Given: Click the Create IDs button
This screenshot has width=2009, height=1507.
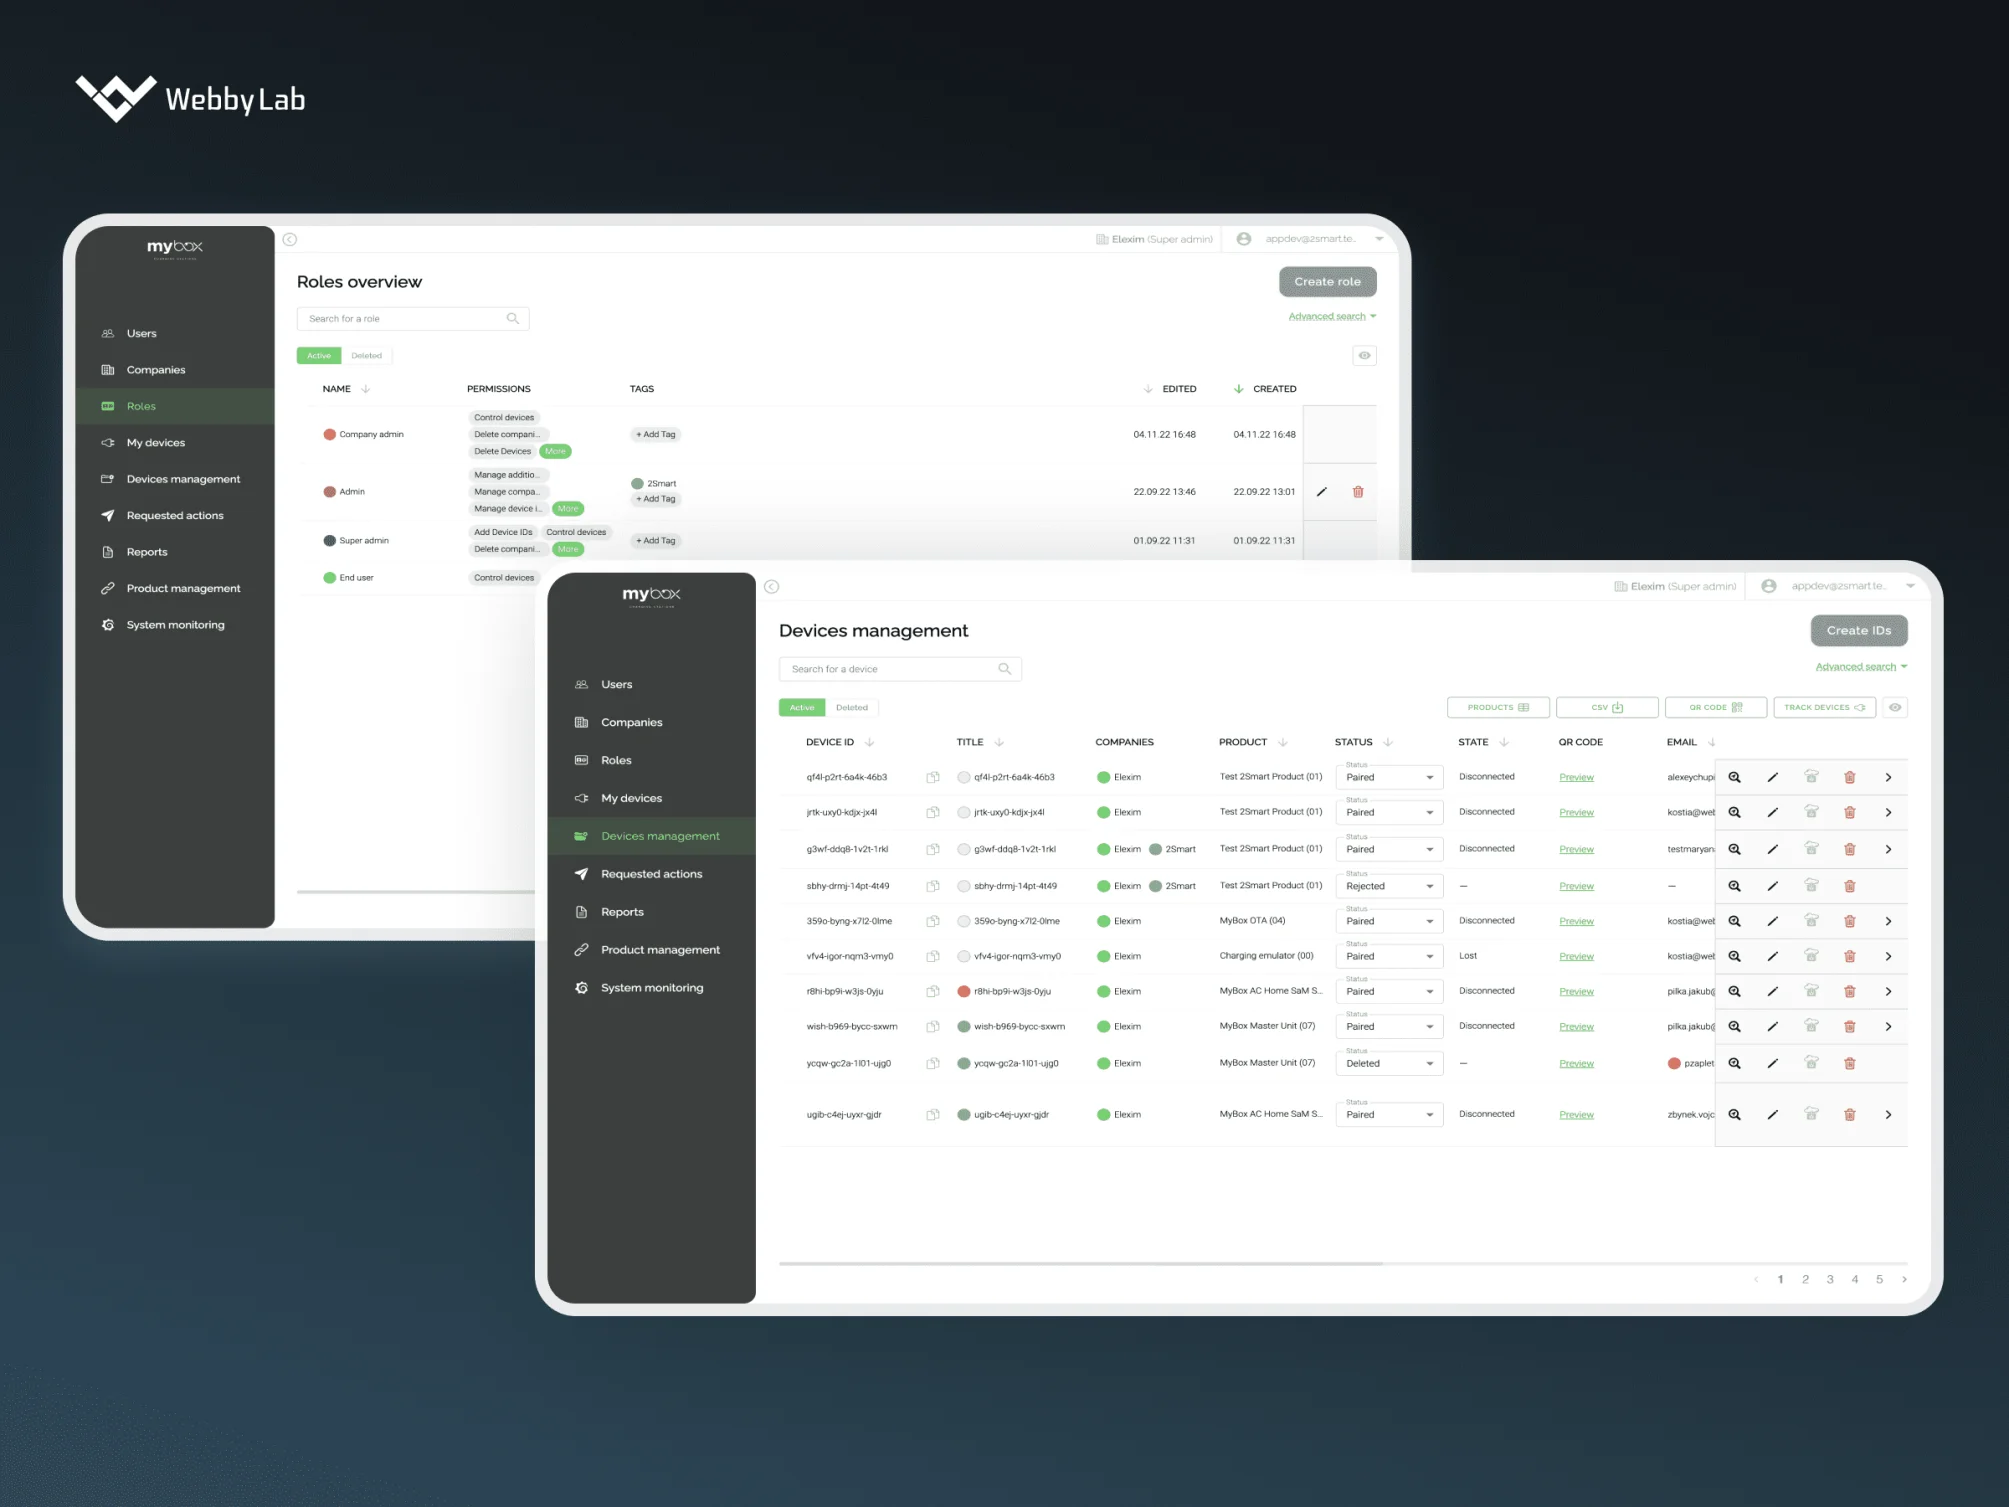Looking at the screenshot, I should point(1858,630).
